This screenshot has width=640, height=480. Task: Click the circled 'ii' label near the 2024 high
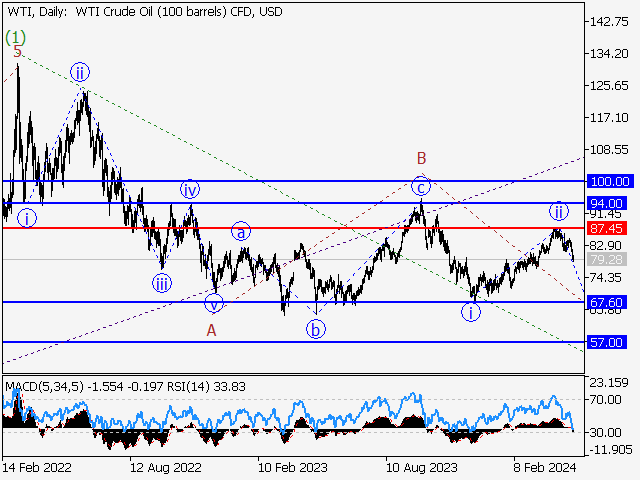pos(559,211)
